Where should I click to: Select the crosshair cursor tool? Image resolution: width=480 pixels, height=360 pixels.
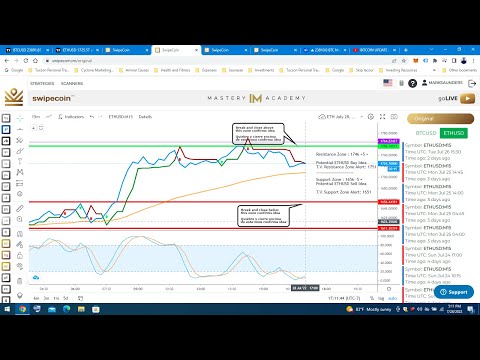20,118
